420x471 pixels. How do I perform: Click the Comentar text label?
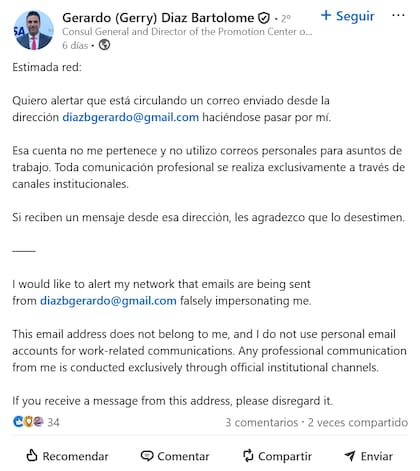click(x=183, y=456)
